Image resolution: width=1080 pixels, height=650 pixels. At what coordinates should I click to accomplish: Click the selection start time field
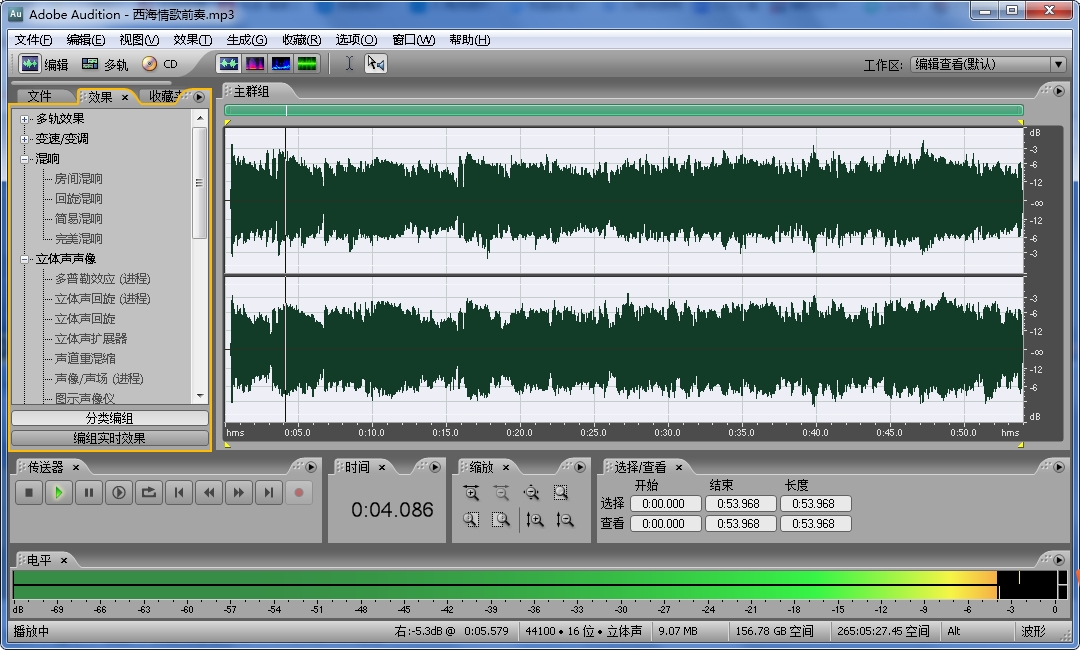pyautogui.click(x=664, y=504)
